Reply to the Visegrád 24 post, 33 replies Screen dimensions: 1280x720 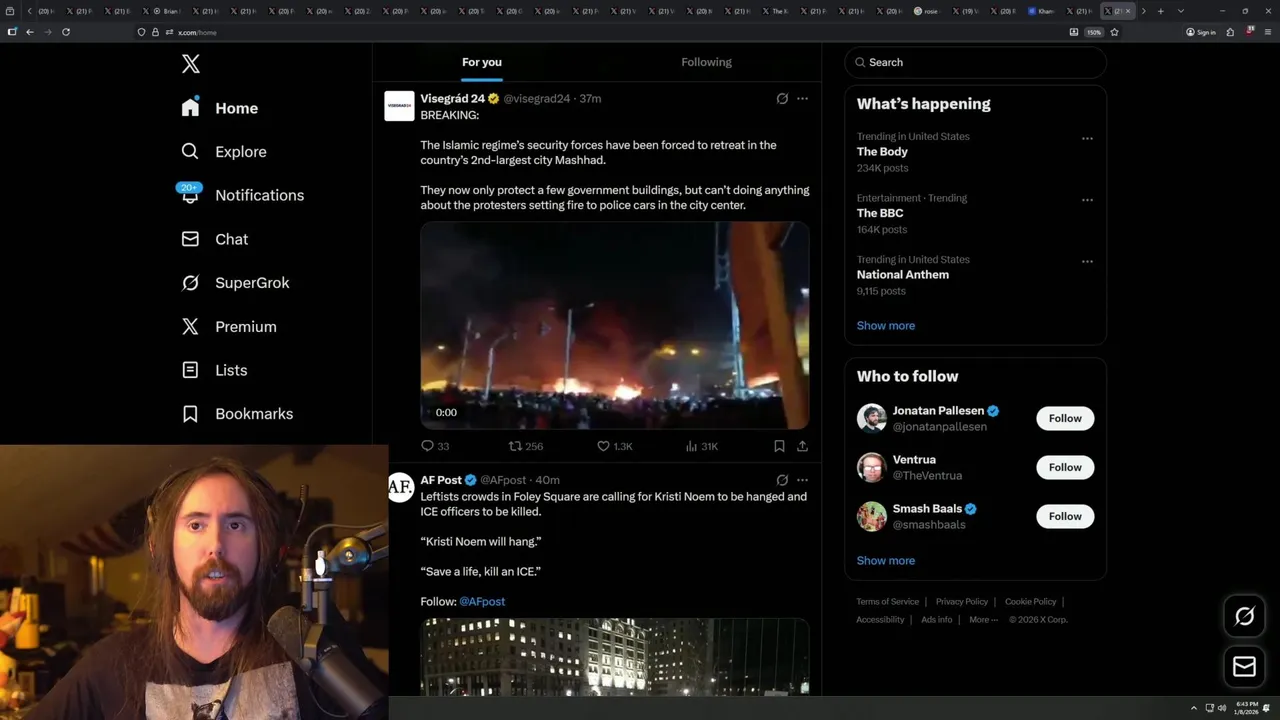pos(435,446)
